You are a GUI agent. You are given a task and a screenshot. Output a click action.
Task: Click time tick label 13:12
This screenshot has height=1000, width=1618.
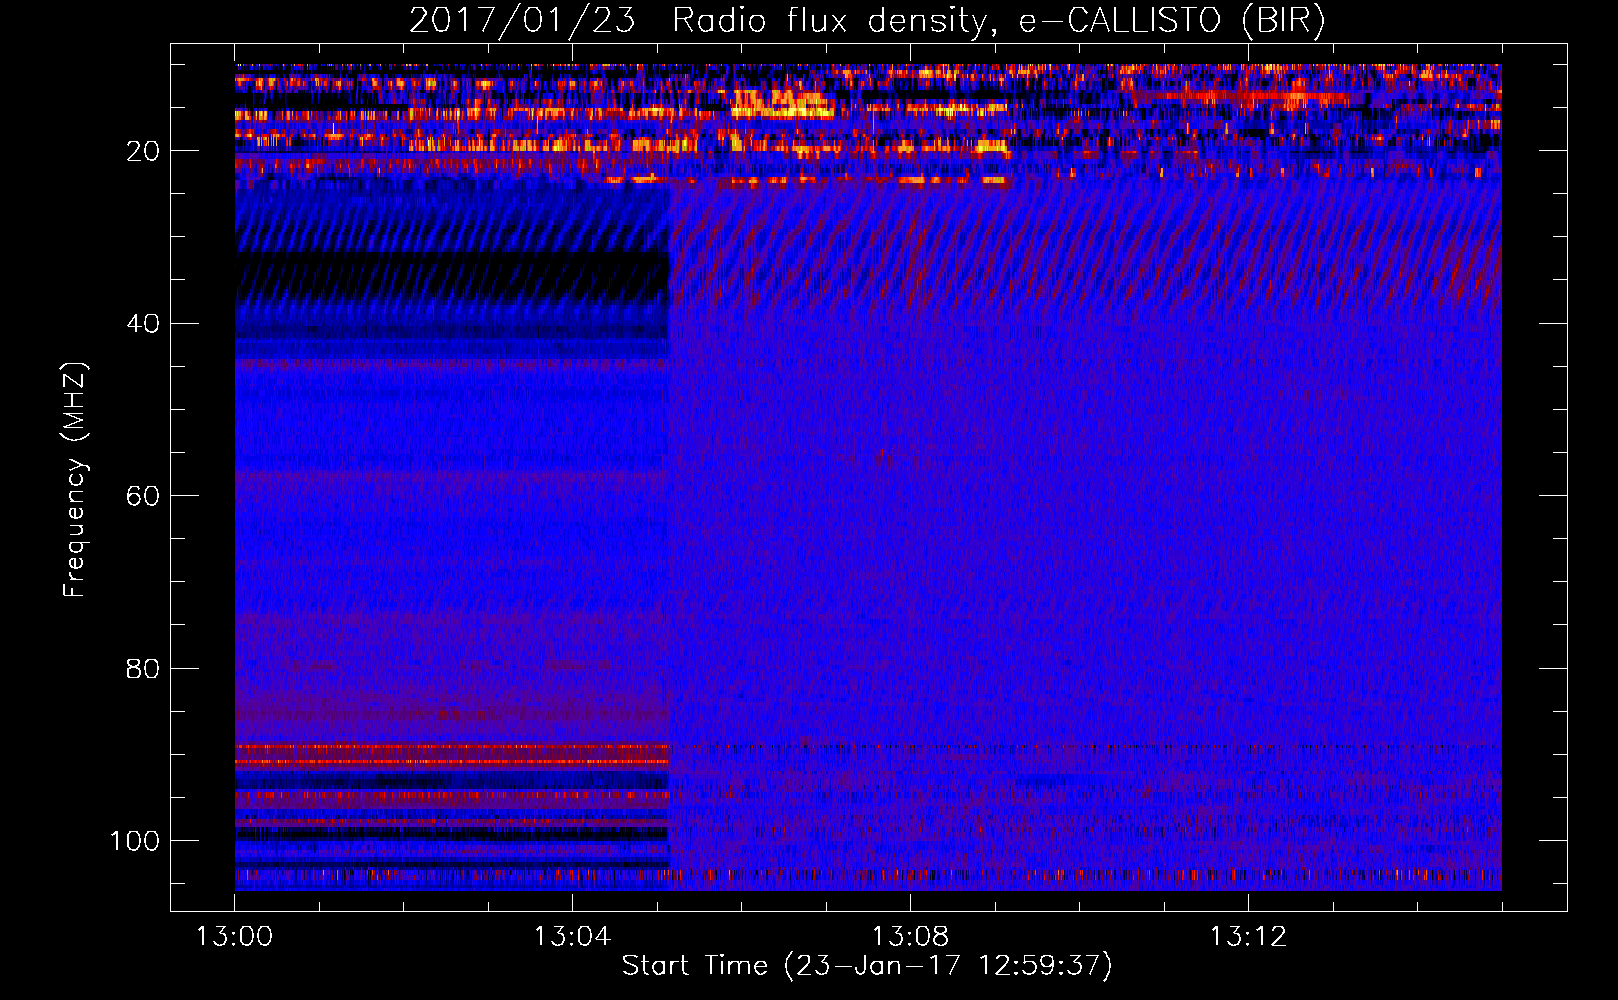click(x=1248, y=937)
